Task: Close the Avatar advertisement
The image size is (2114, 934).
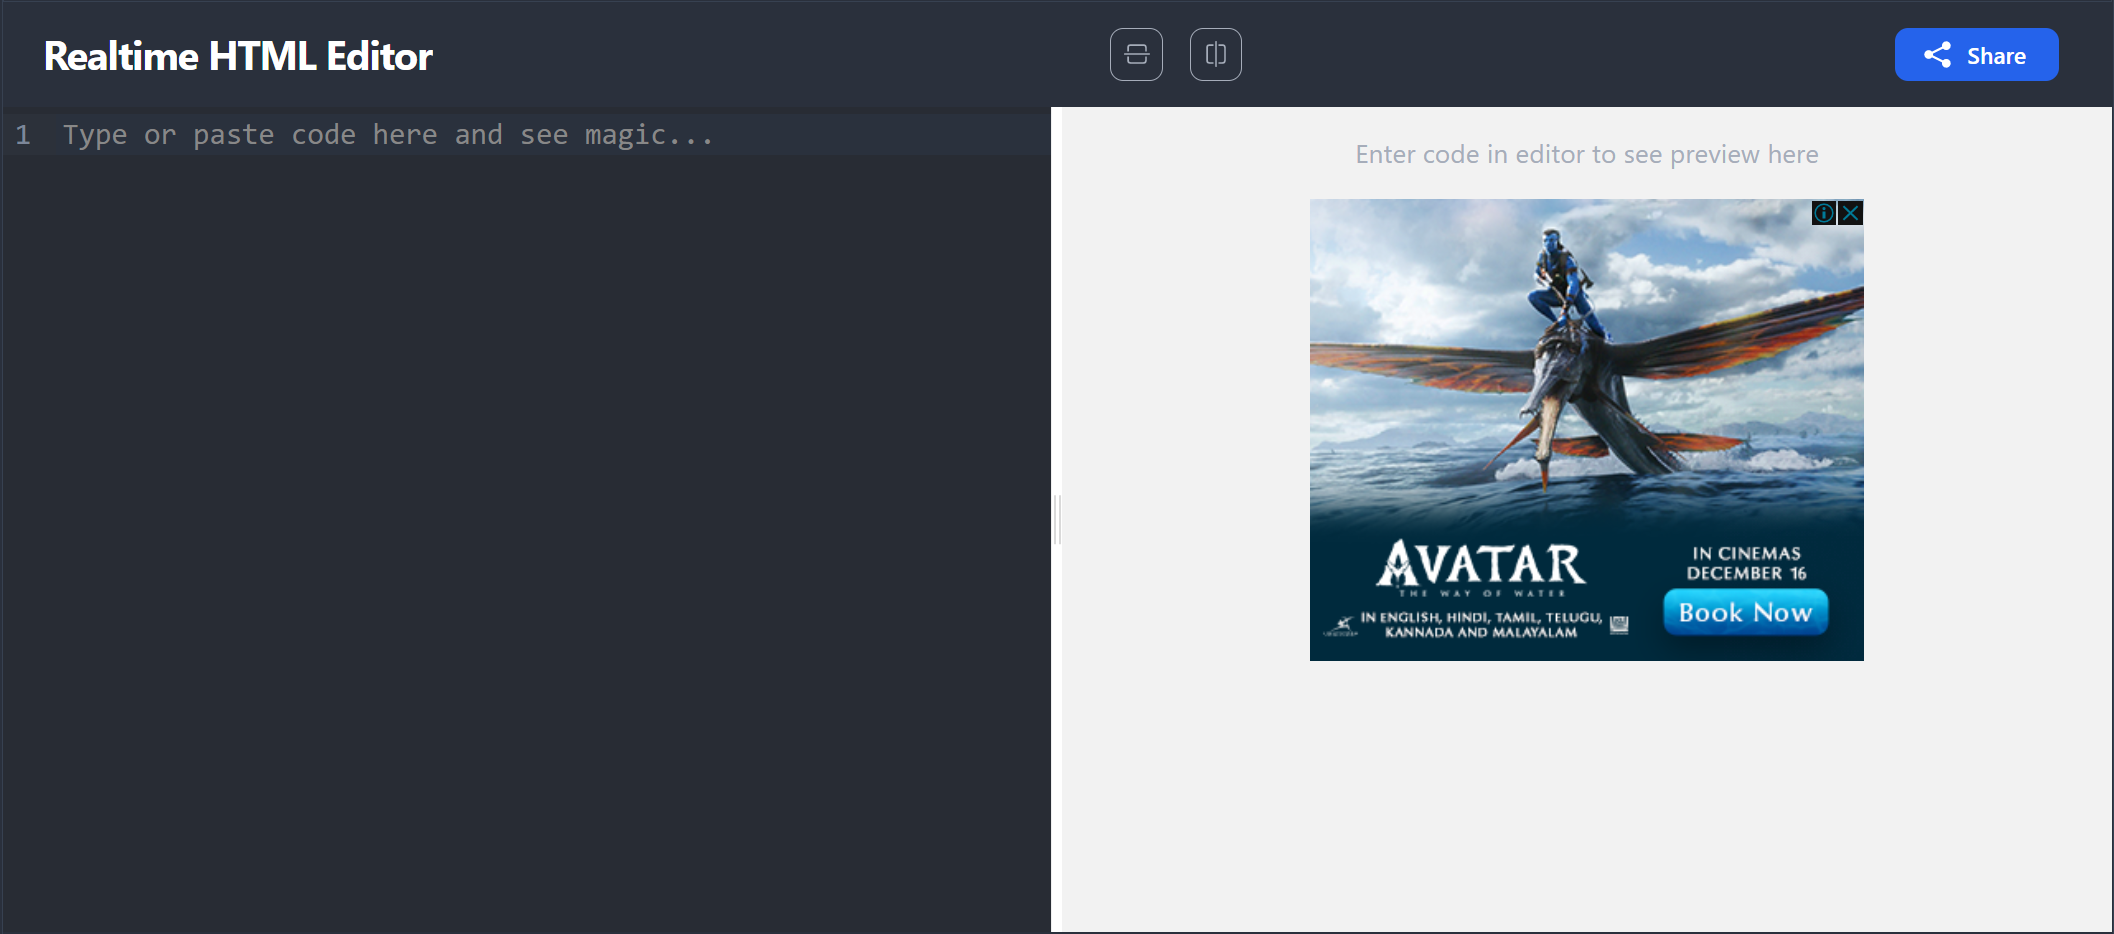Action: pyautogui.click(x=1851, y=213)
